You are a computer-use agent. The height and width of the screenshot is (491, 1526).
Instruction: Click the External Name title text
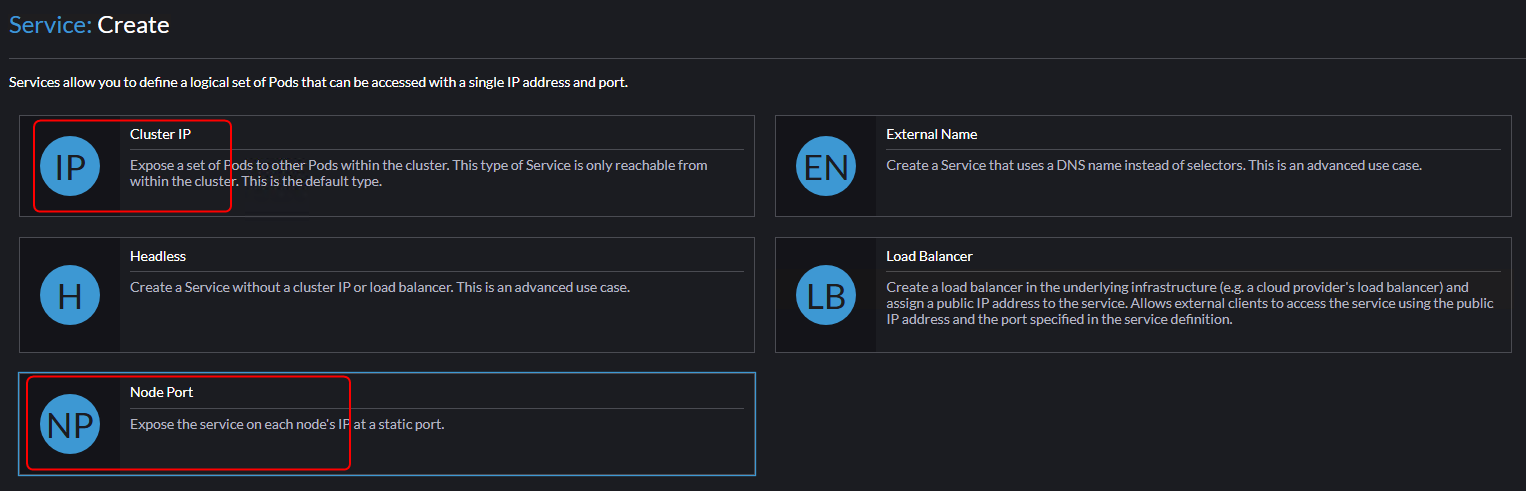[x=931, y=134]
